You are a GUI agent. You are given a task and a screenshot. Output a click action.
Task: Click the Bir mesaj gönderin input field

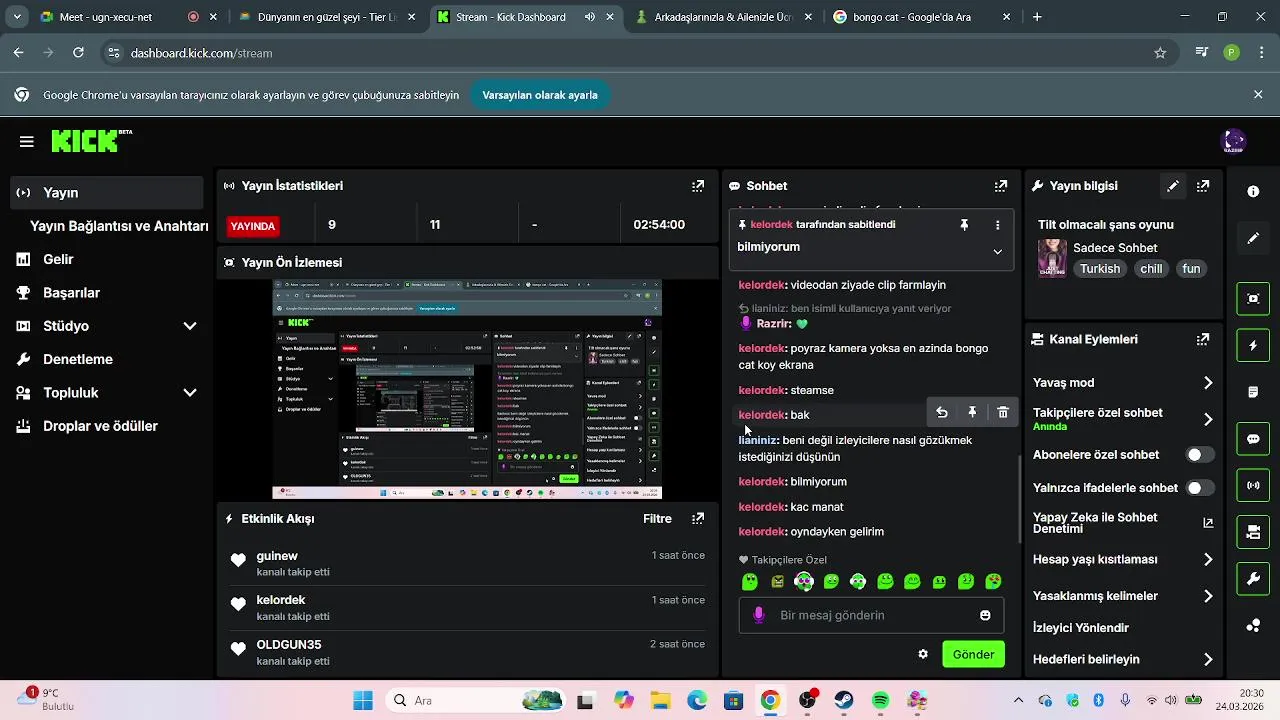point(871,615)
